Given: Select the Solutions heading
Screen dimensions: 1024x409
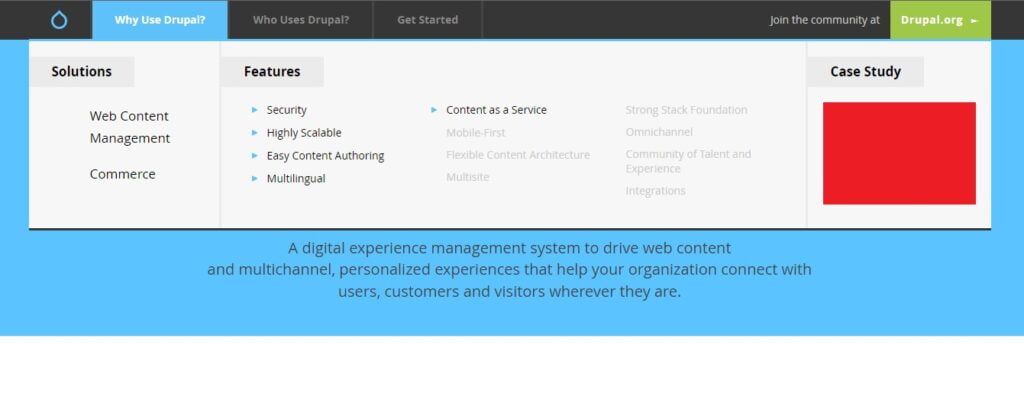Looking at the screenshot, I should 82,72.
